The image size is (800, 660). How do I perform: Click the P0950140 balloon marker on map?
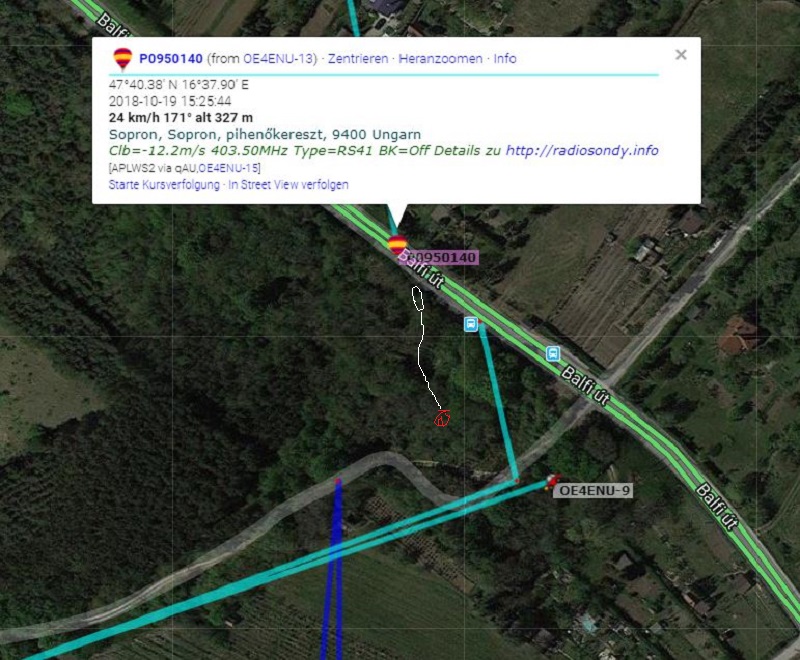click(x=397, y=245)
